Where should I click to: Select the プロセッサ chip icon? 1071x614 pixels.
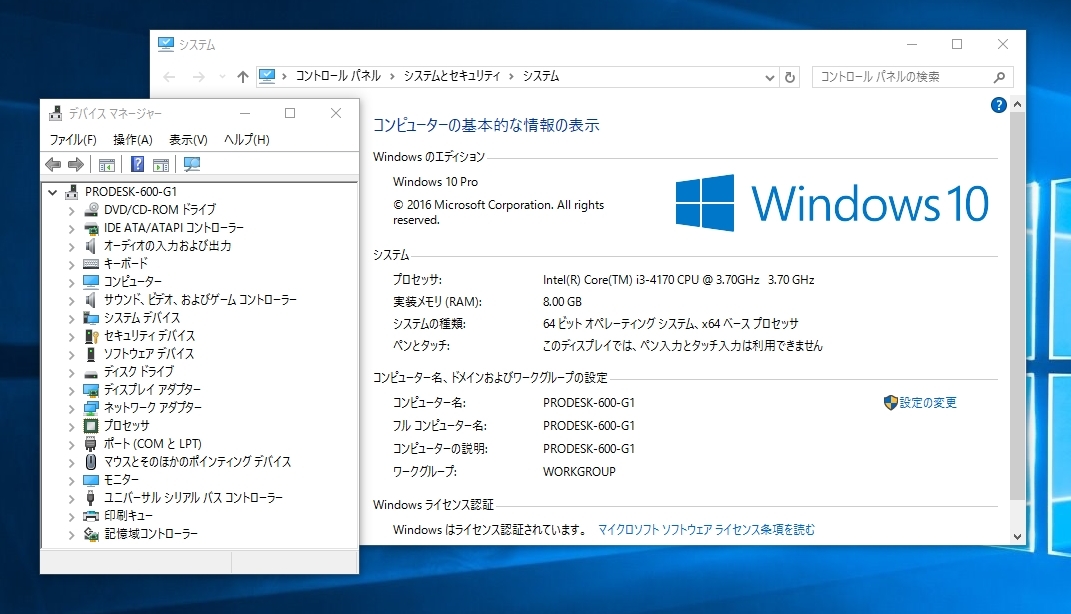click(x=91, y=425)
